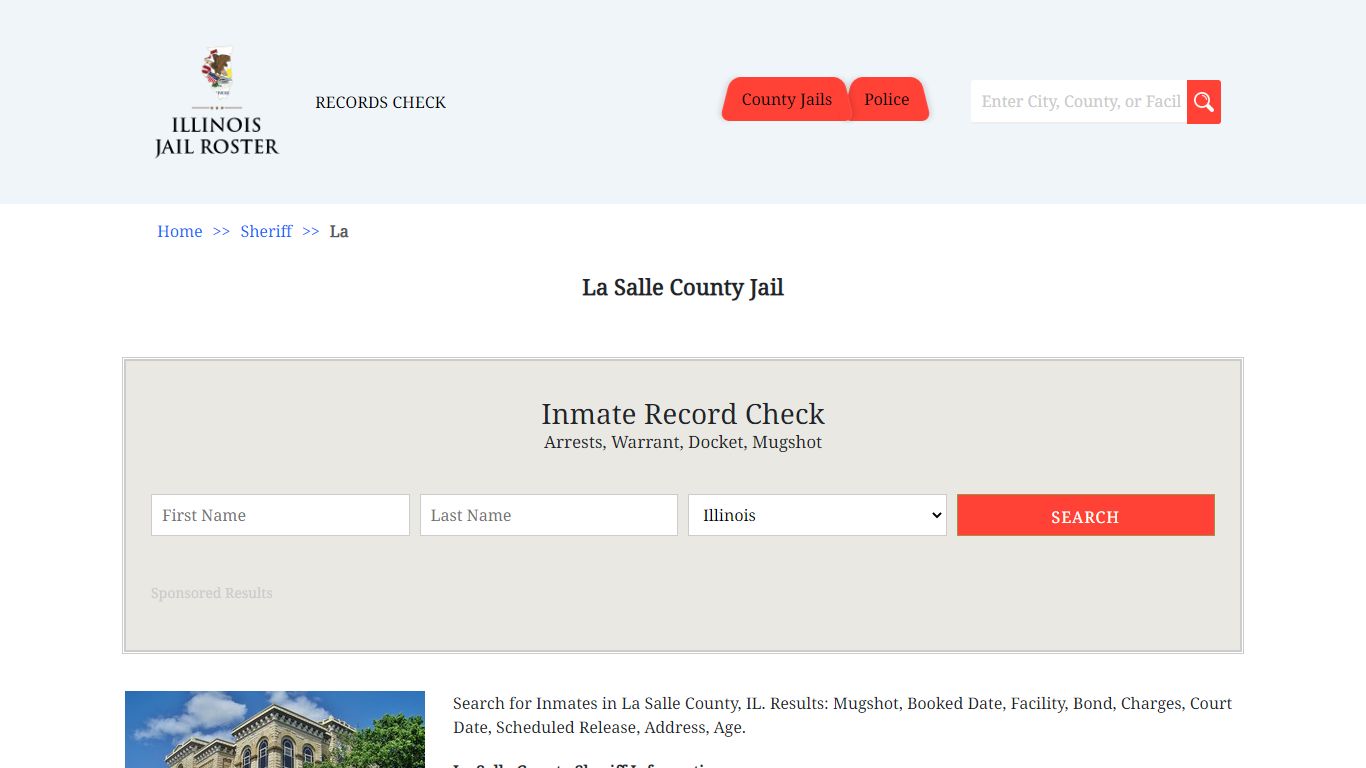1366x768 pixels.
Task: Click the 'La' breadcrumb current page text
Action: [x=339, y=231]
